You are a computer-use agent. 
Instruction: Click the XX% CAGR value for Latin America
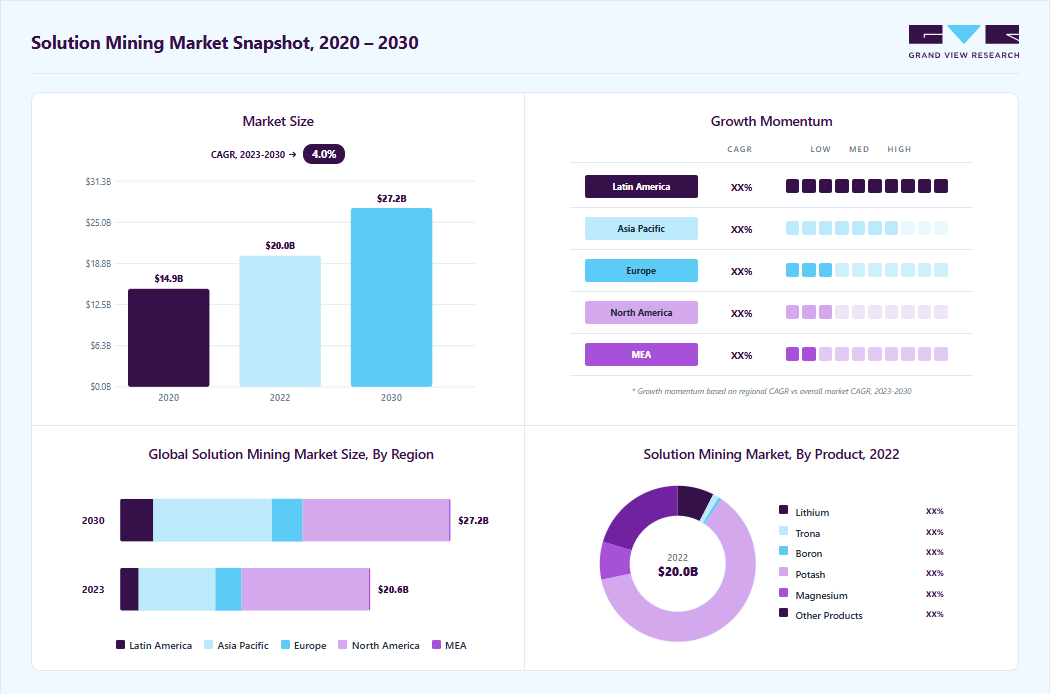pyautogui.click(x=741, y=188)
